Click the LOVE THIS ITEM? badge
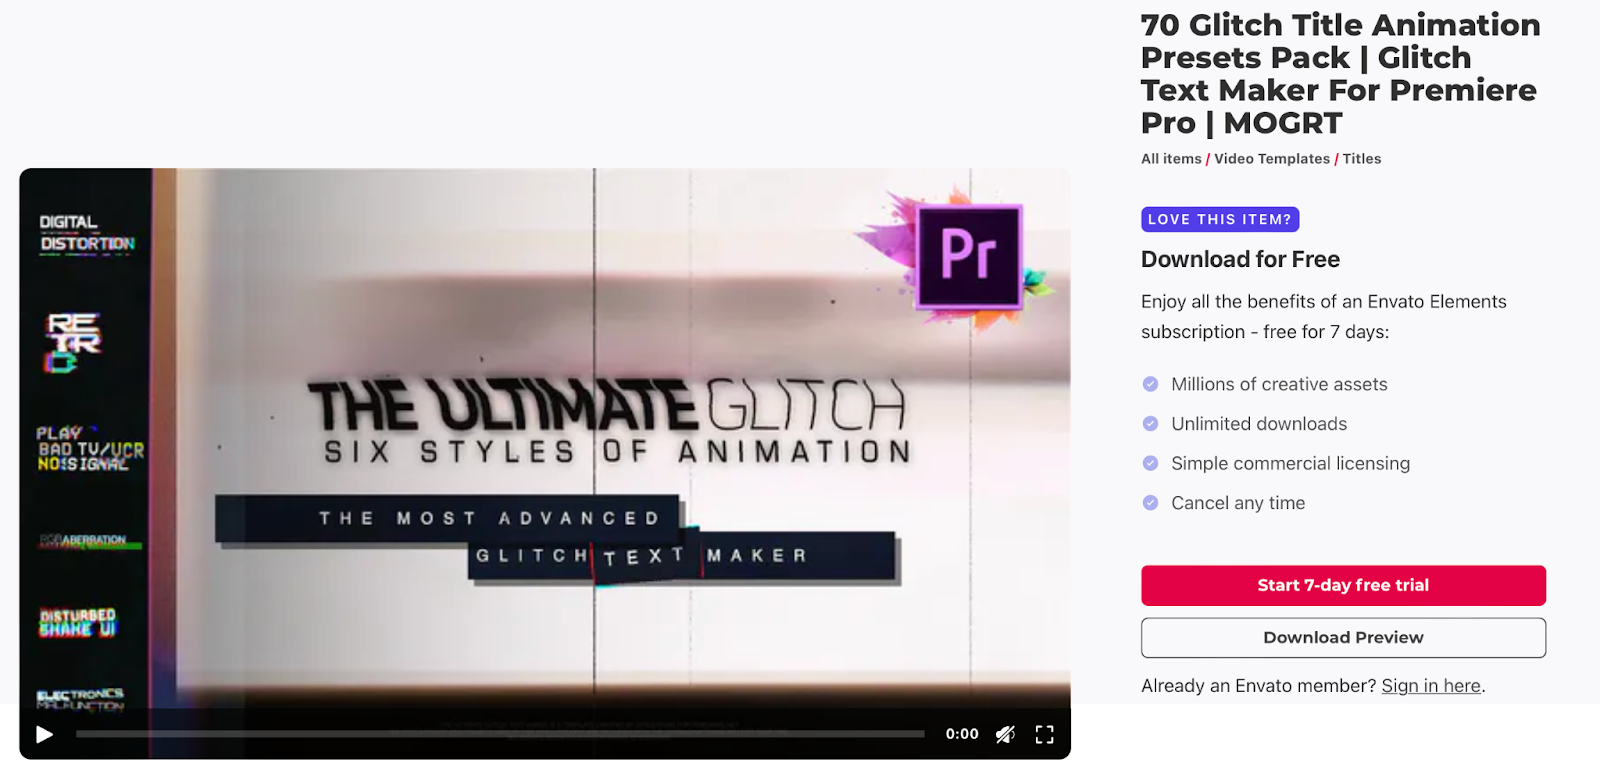The width and height of the screenshot is (1600, 763). pyautogui.click(x=1220, y=219)
